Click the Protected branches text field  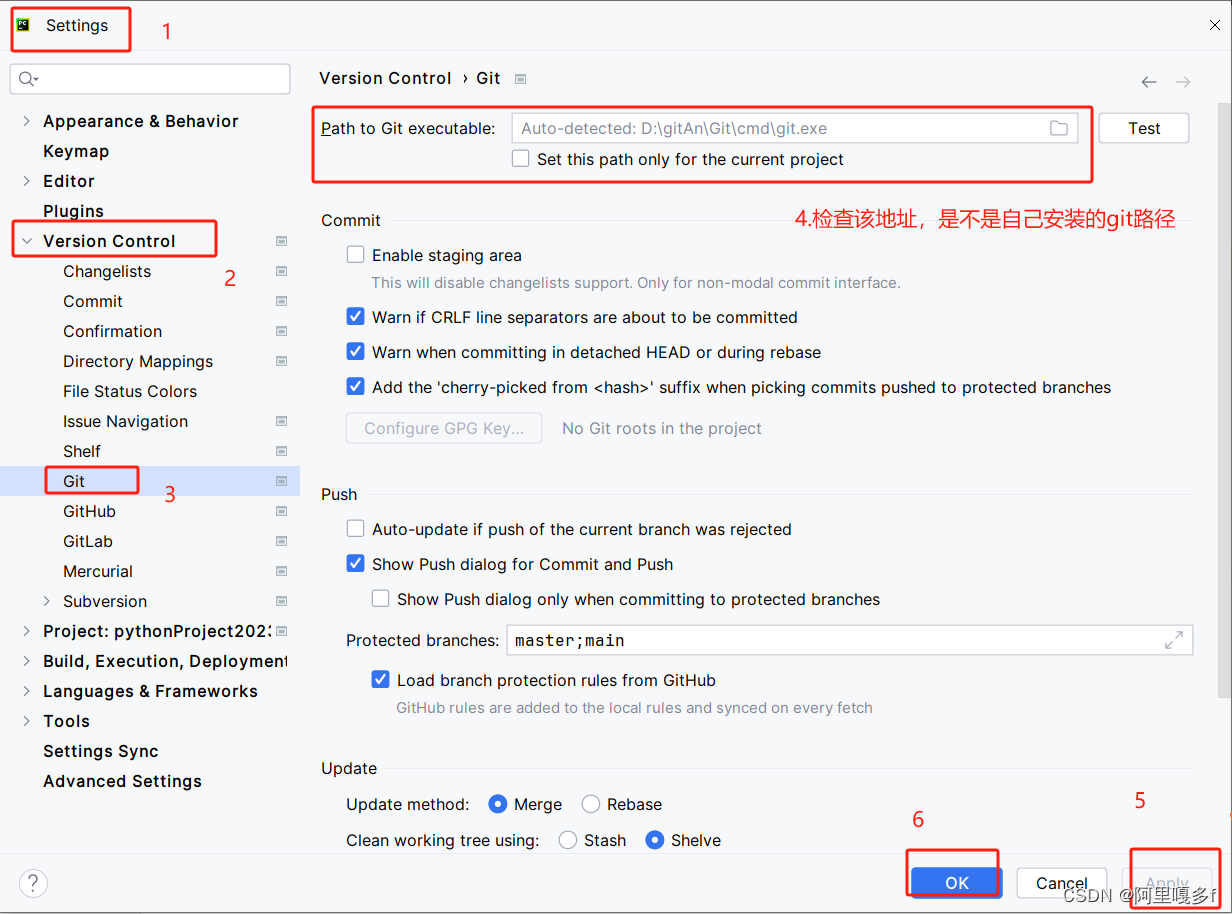[x=850, y=640]
